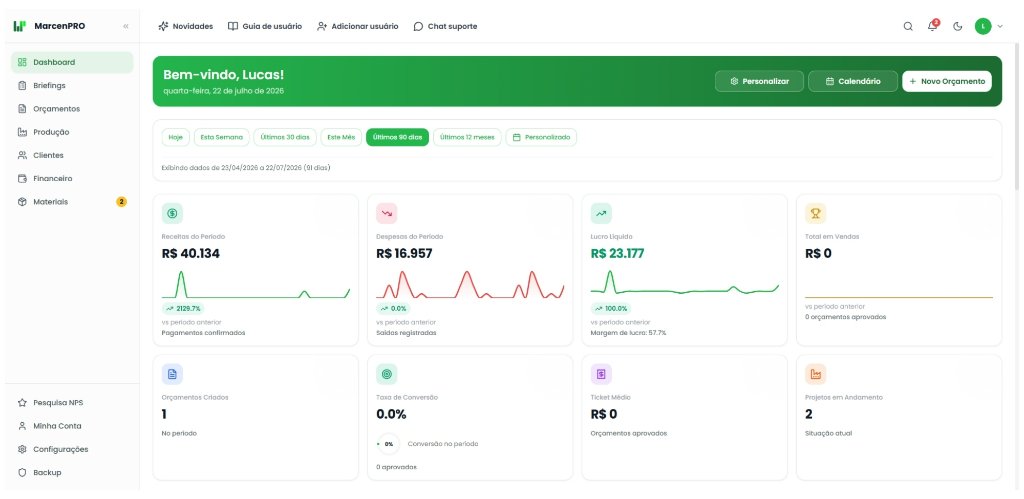Click the search magnifier icon

click(x=908, y=27)
